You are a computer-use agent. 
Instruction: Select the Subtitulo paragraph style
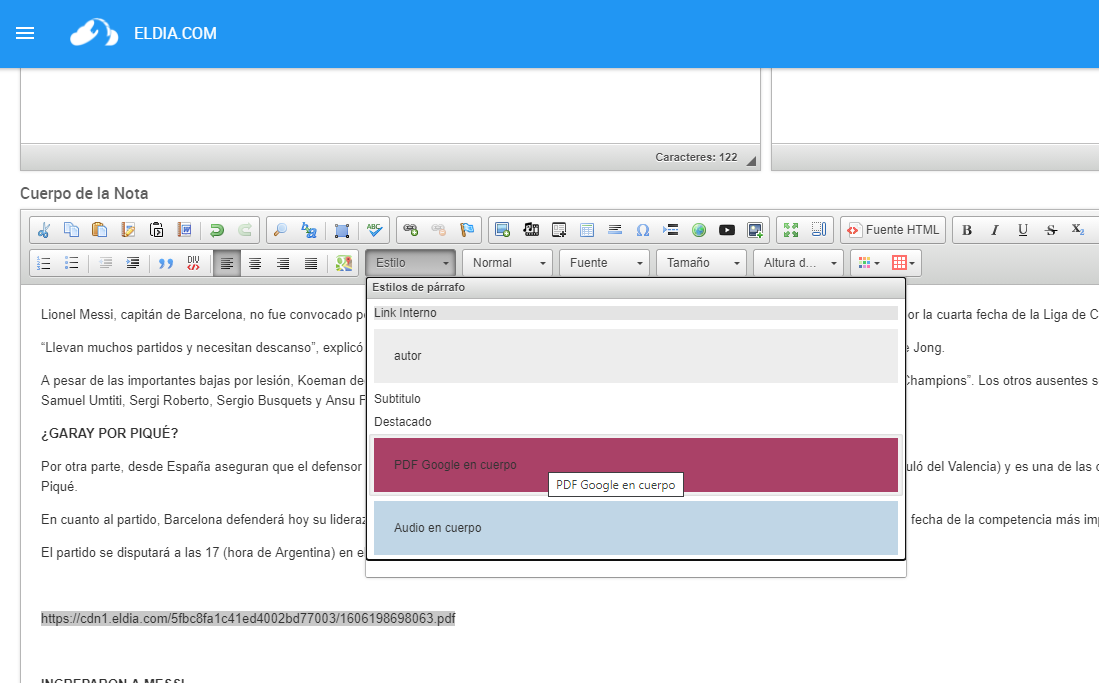397,399
